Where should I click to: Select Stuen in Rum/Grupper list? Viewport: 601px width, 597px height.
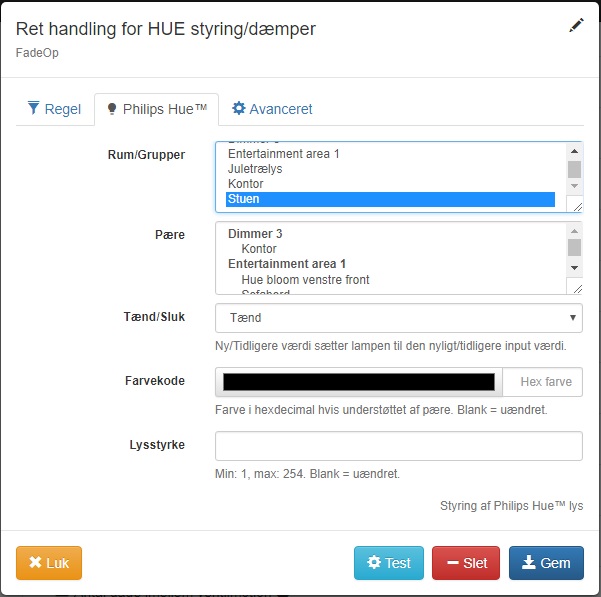coord(390,199)
